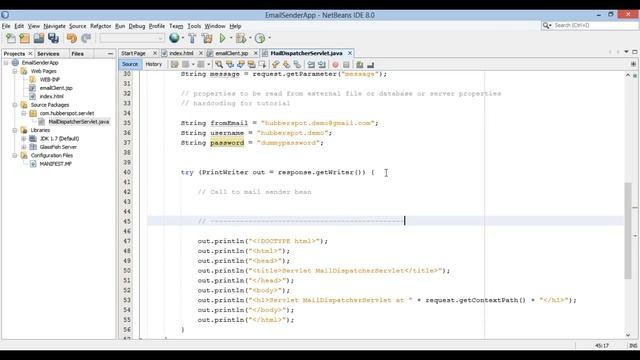The image size is (640, 360).
Task: Collapse the com.hubberspot.servlet package node
Action: pyautogui.click(x=24, y=113)
